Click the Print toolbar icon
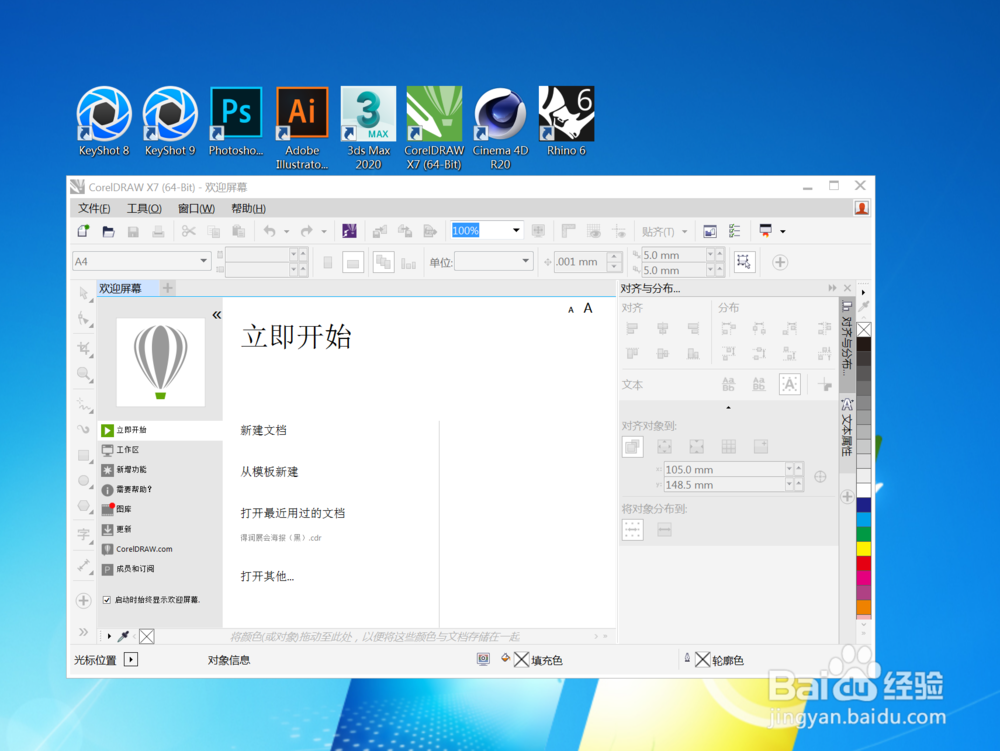Viewport: 1000px width, 751px height. (x=158, y=231)
